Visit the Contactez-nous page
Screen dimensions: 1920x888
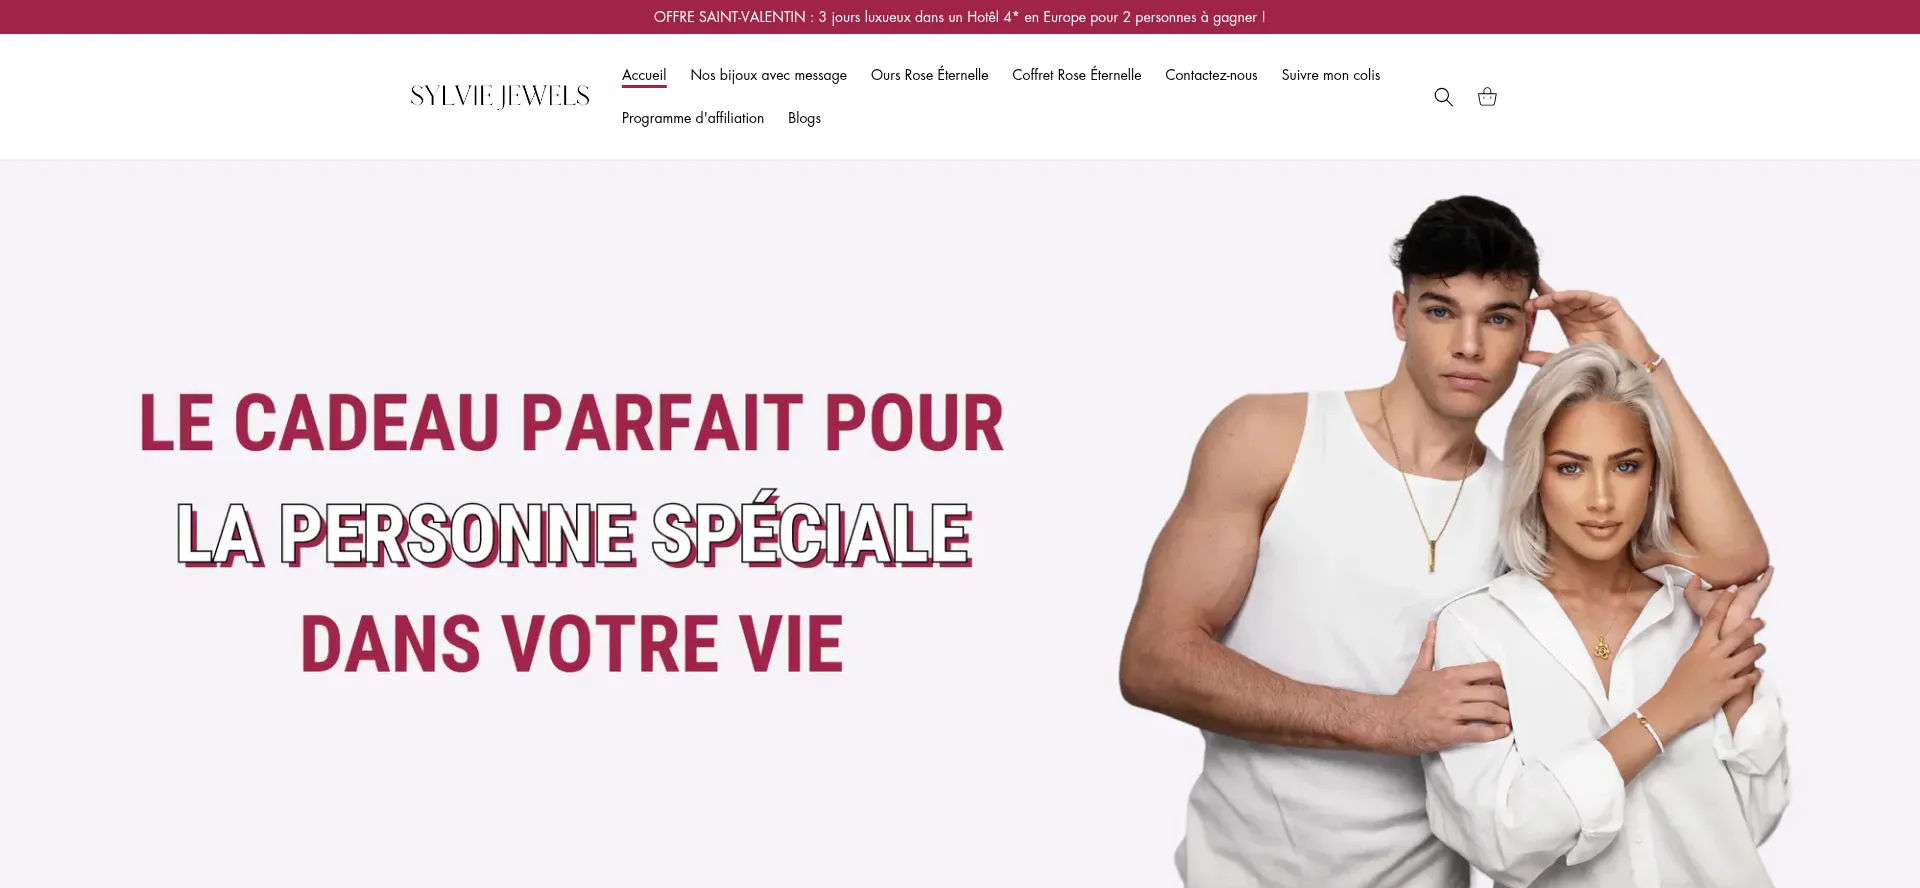[x=1211, y=75]
